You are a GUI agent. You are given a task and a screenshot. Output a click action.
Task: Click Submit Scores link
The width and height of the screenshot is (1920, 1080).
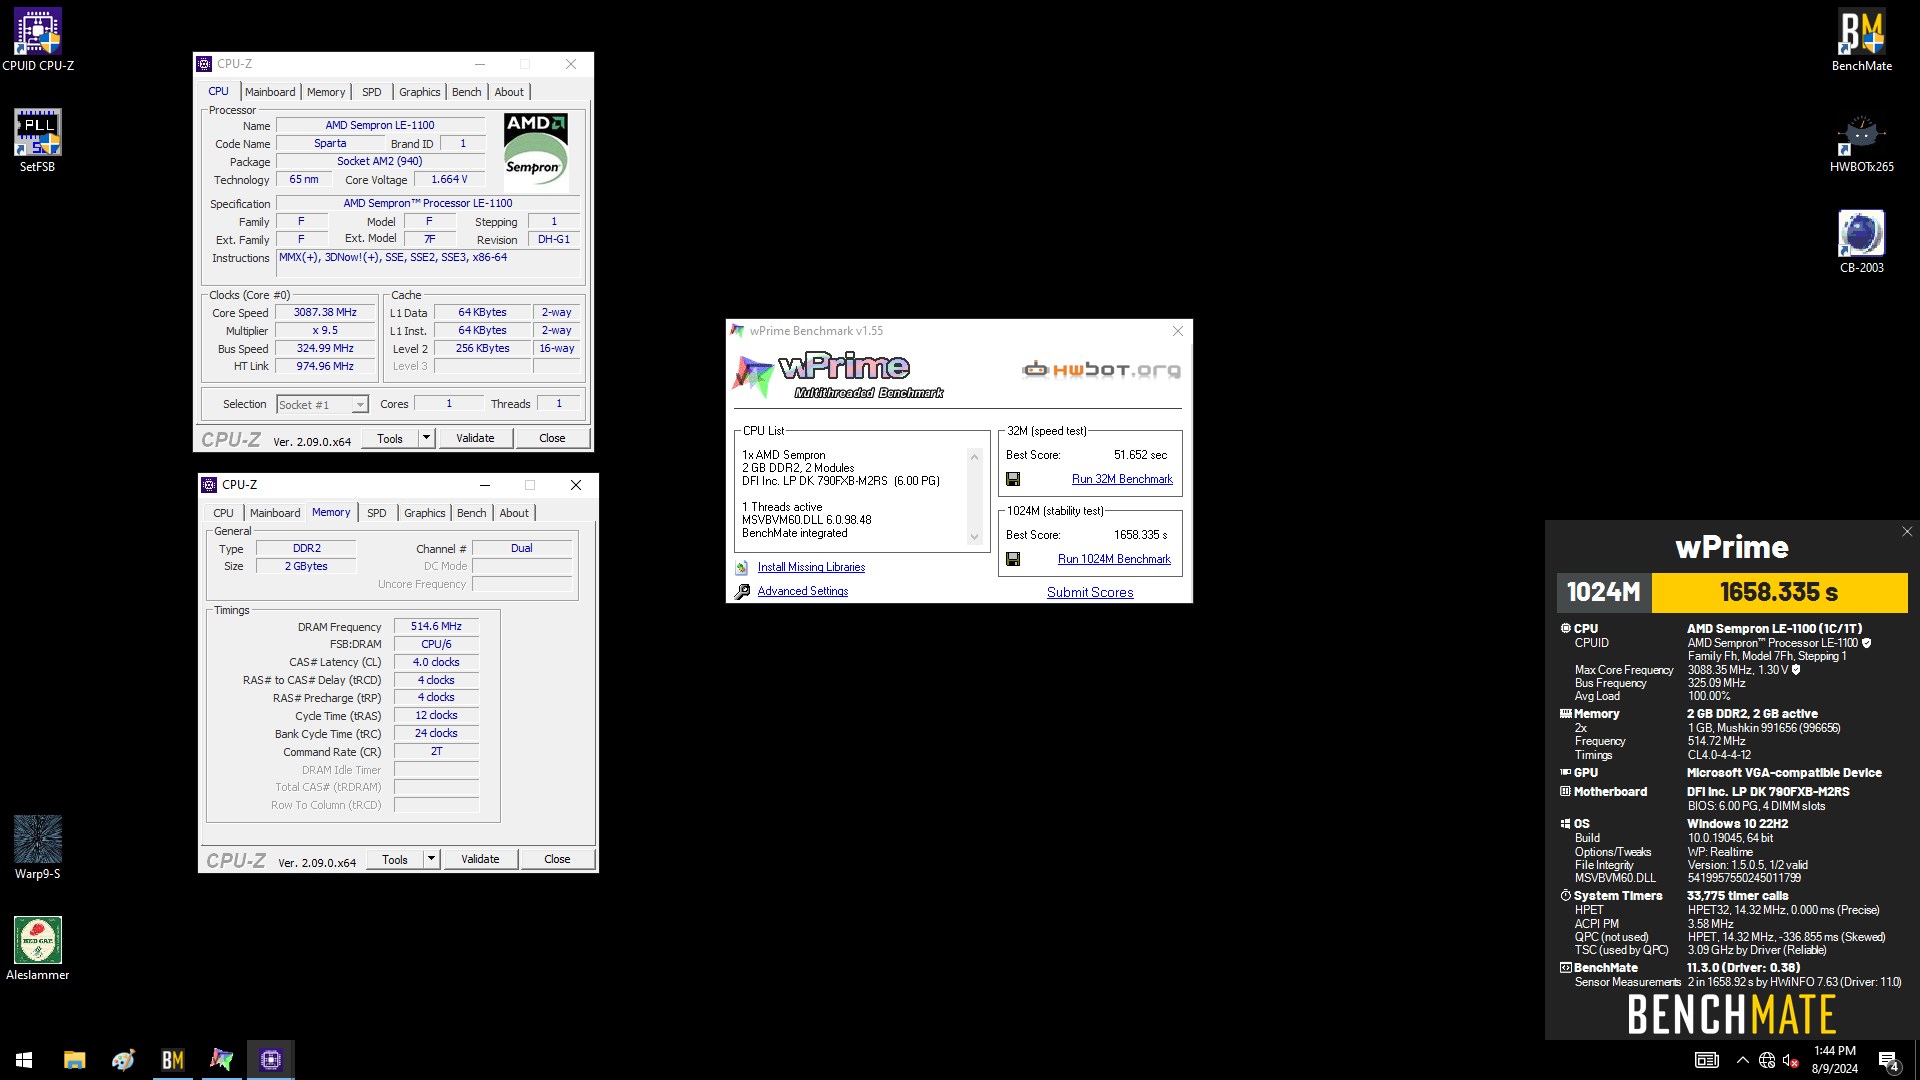coord(1090,592)
